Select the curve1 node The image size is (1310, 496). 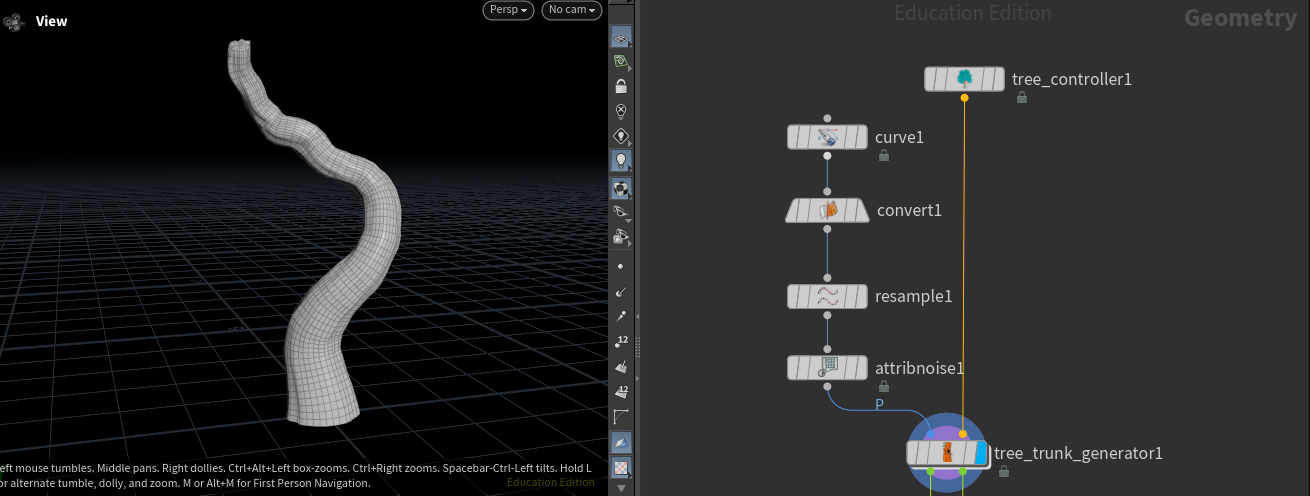(827, 137)
